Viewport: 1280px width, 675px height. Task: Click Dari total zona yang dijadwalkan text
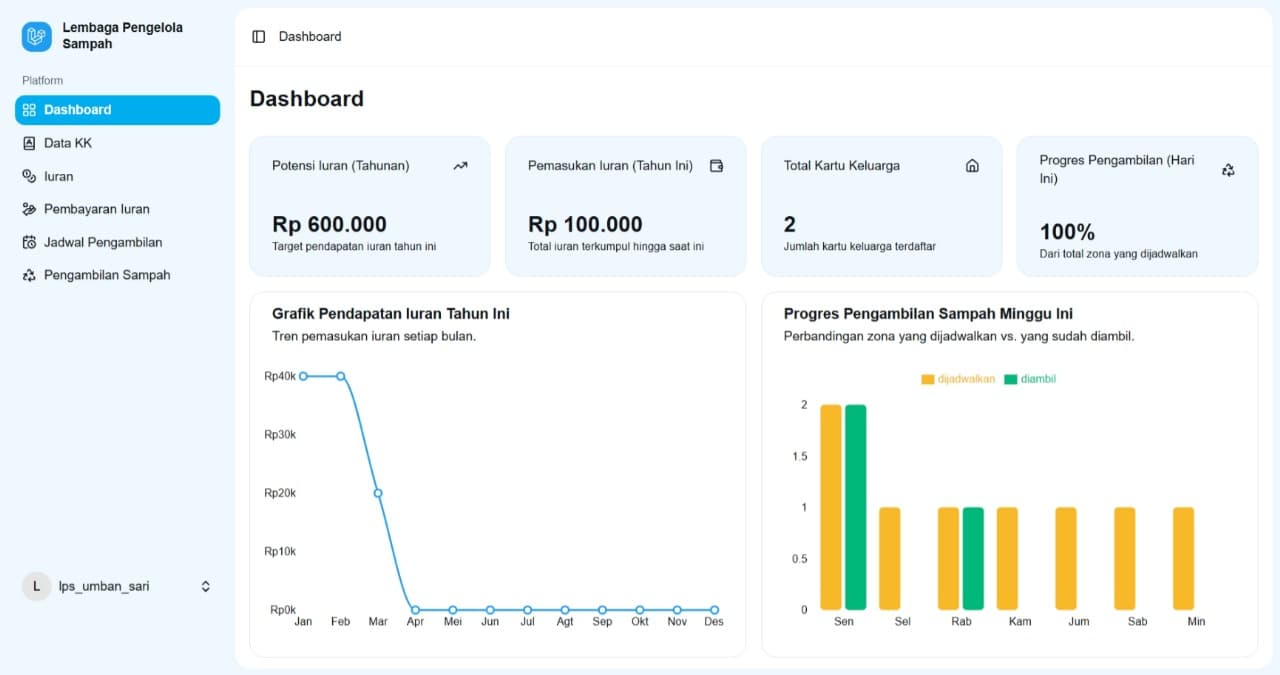click(x=1118, y=254)
